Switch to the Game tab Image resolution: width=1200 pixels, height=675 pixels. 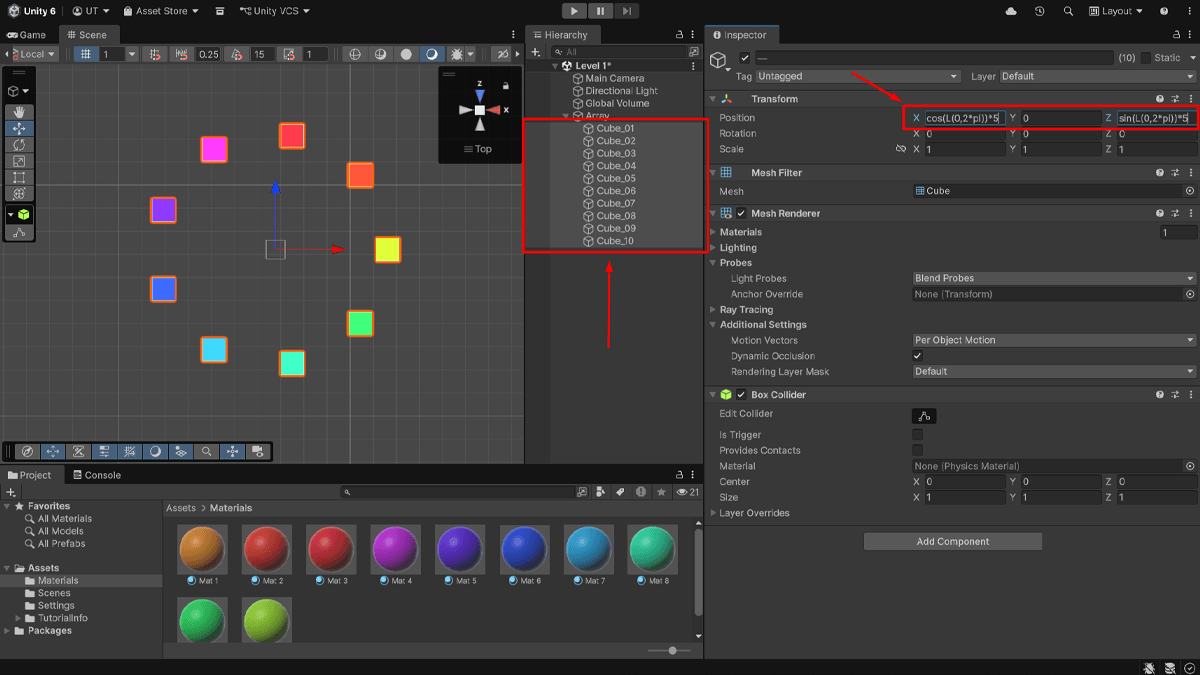pyautogui.click(x=27, y=35)
